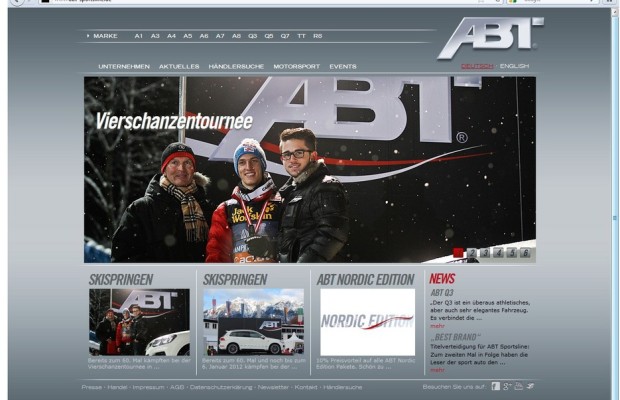Viewport: 620px width, 400px height.
Task: Open the Newsletter footer link
Action: 273,387
